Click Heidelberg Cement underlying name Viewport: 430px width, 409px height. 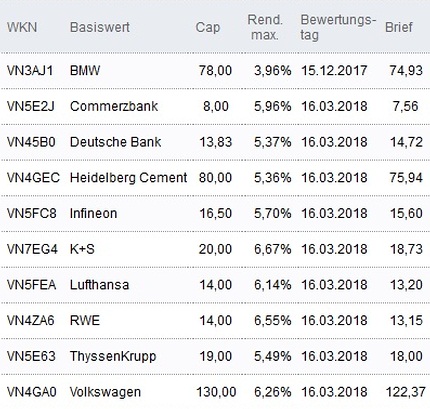[128, 178]
